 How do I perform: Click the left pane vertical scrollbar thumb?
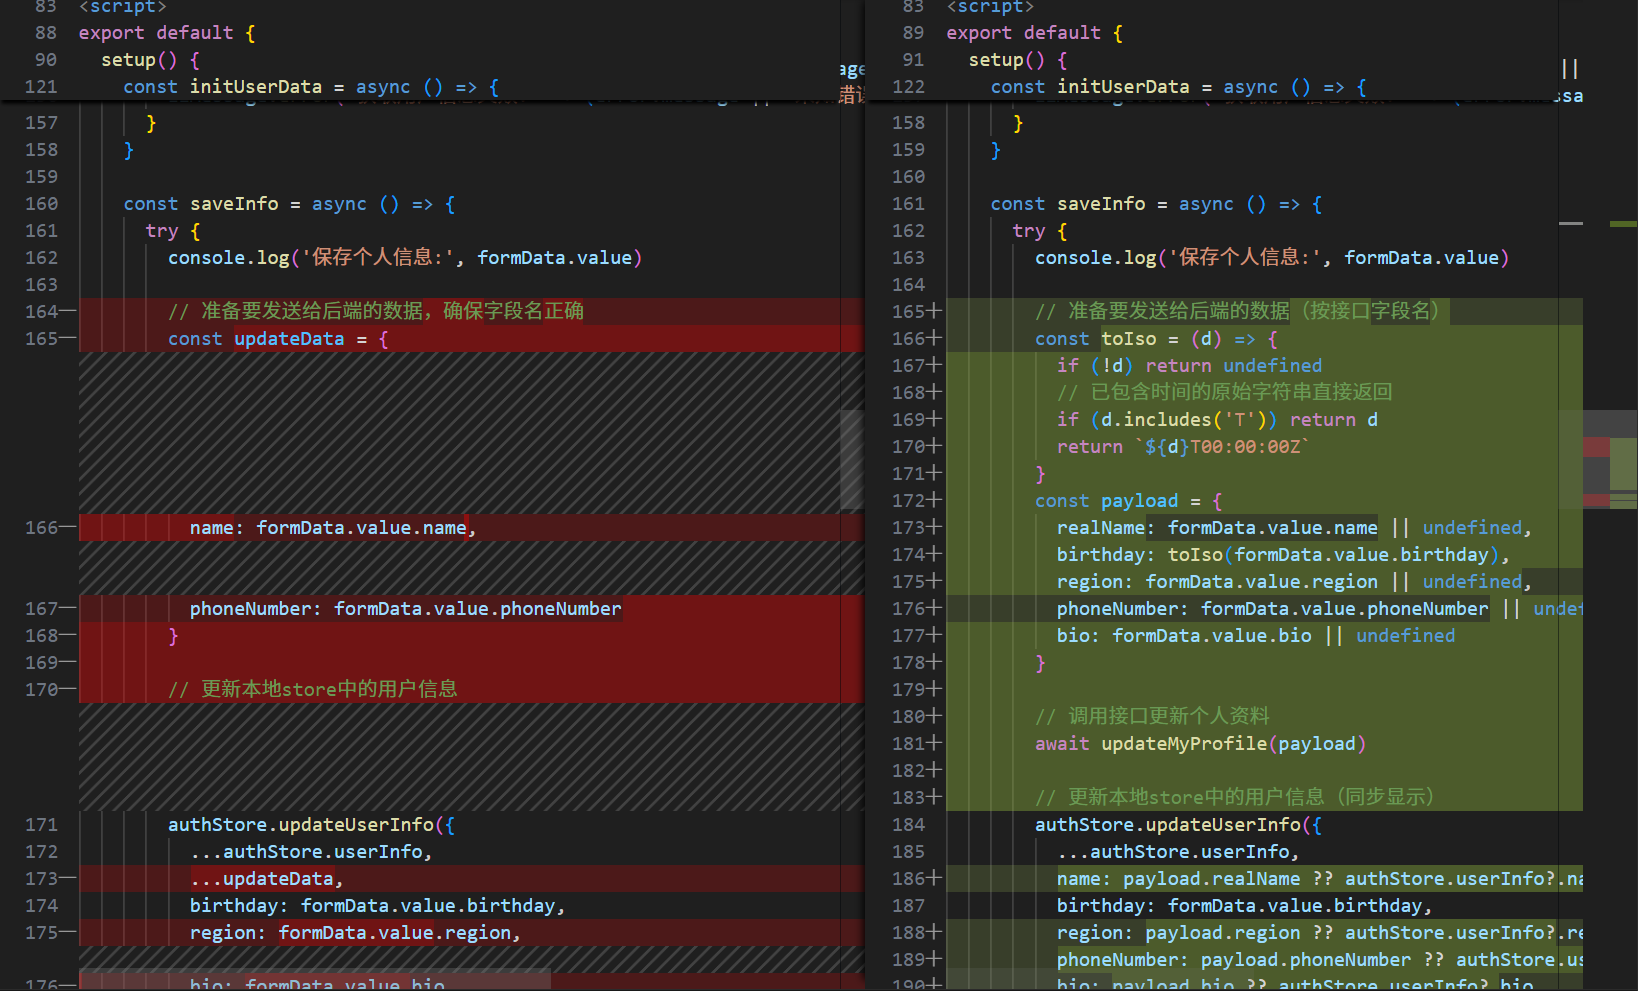point(851,459)
